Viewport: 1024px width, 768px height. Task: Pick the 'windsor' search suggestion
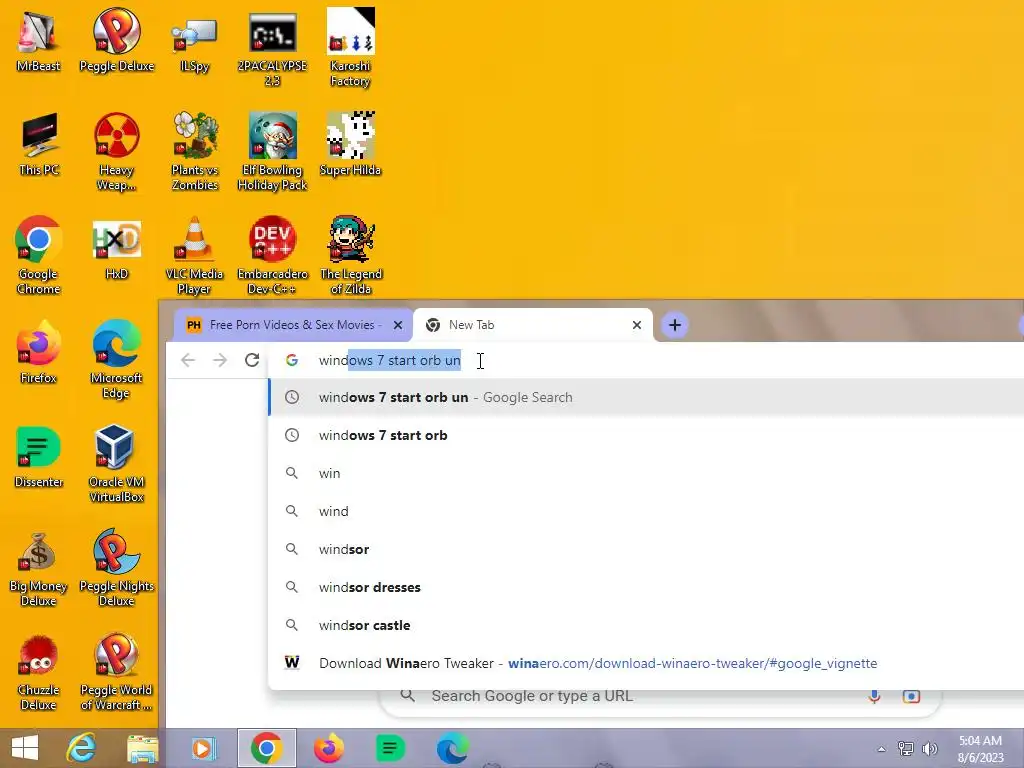click(x=647, y=549)
